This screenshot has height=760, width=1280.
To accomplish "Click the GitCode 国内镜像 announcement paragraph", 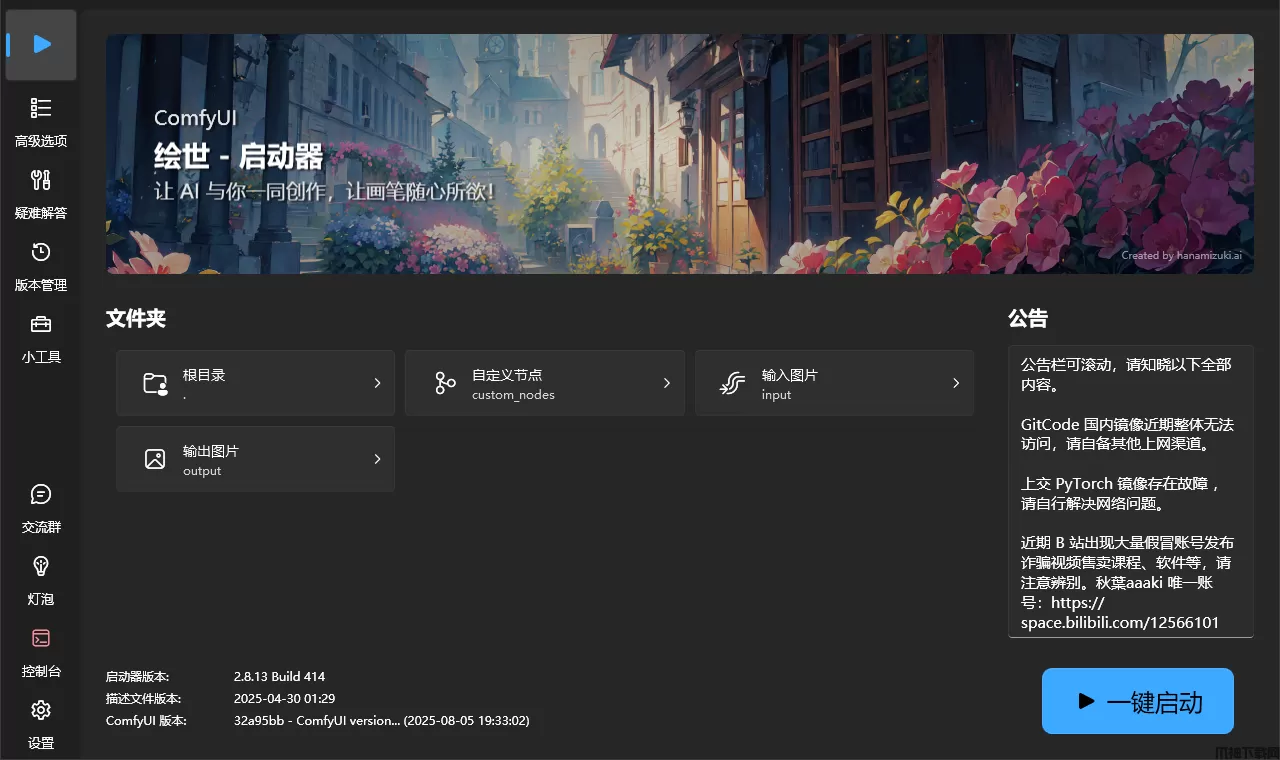I will pyautogui.click(x=1127, y=434).
